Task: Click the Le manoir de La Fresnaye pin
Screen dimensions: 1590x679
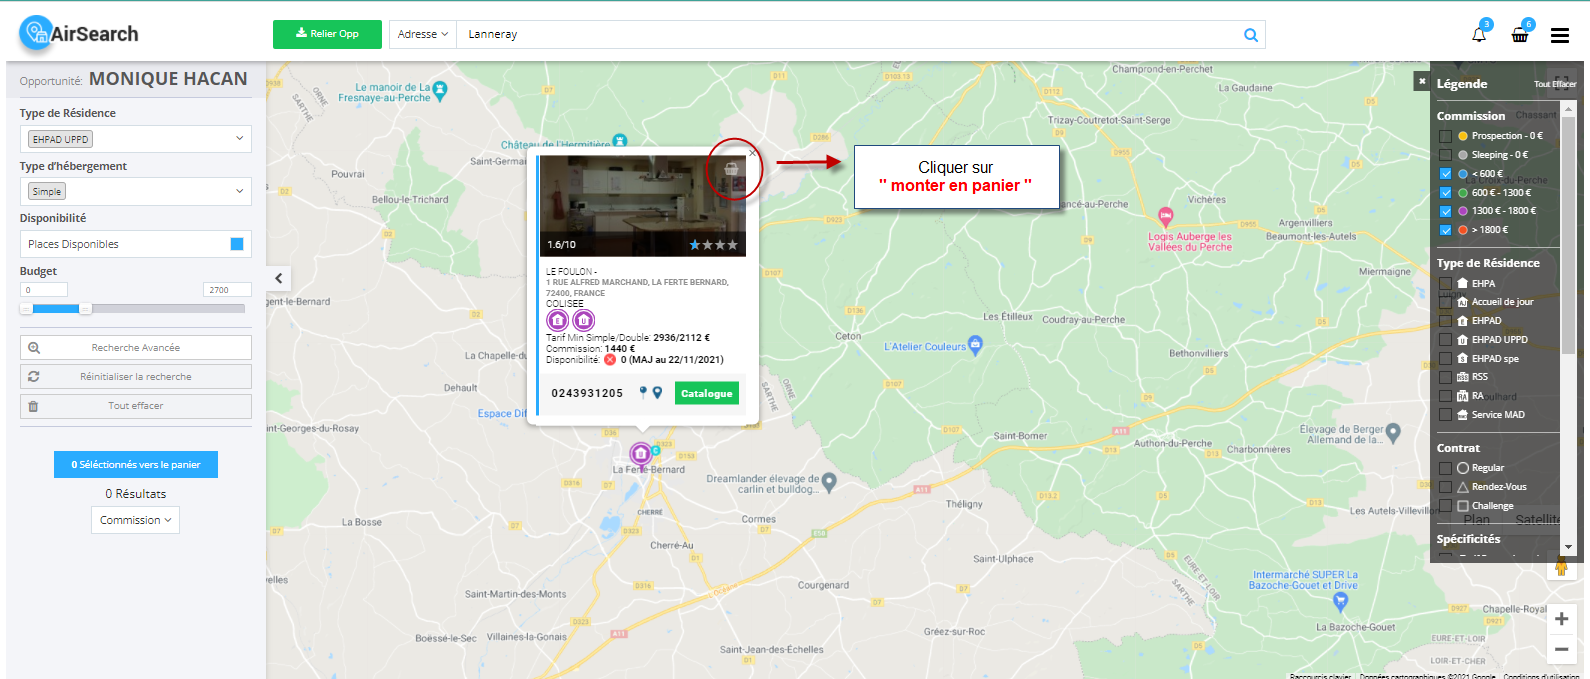Action: (x=440, y=90)
